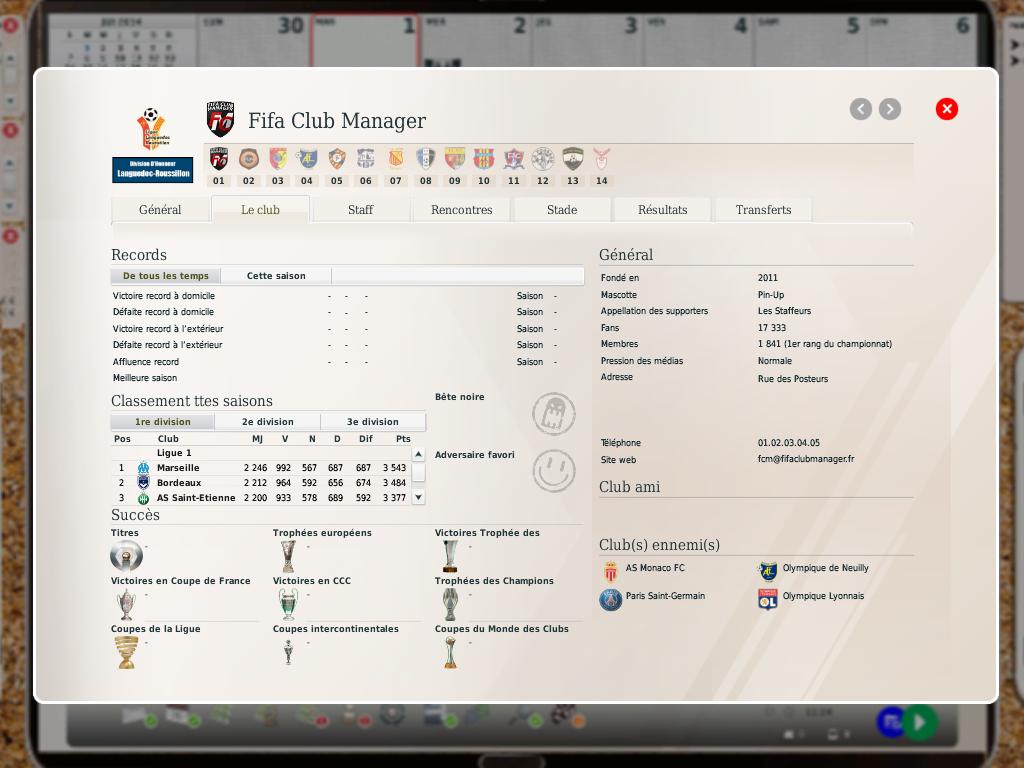Select club crest number 14

click(x=601, y=159)
